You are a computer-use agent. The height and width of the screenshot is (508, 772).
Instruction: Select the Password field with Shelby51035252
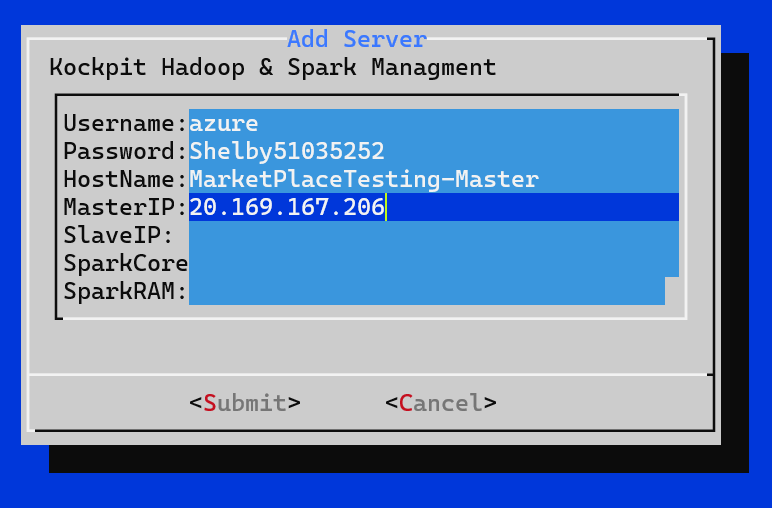pos(434,151)
